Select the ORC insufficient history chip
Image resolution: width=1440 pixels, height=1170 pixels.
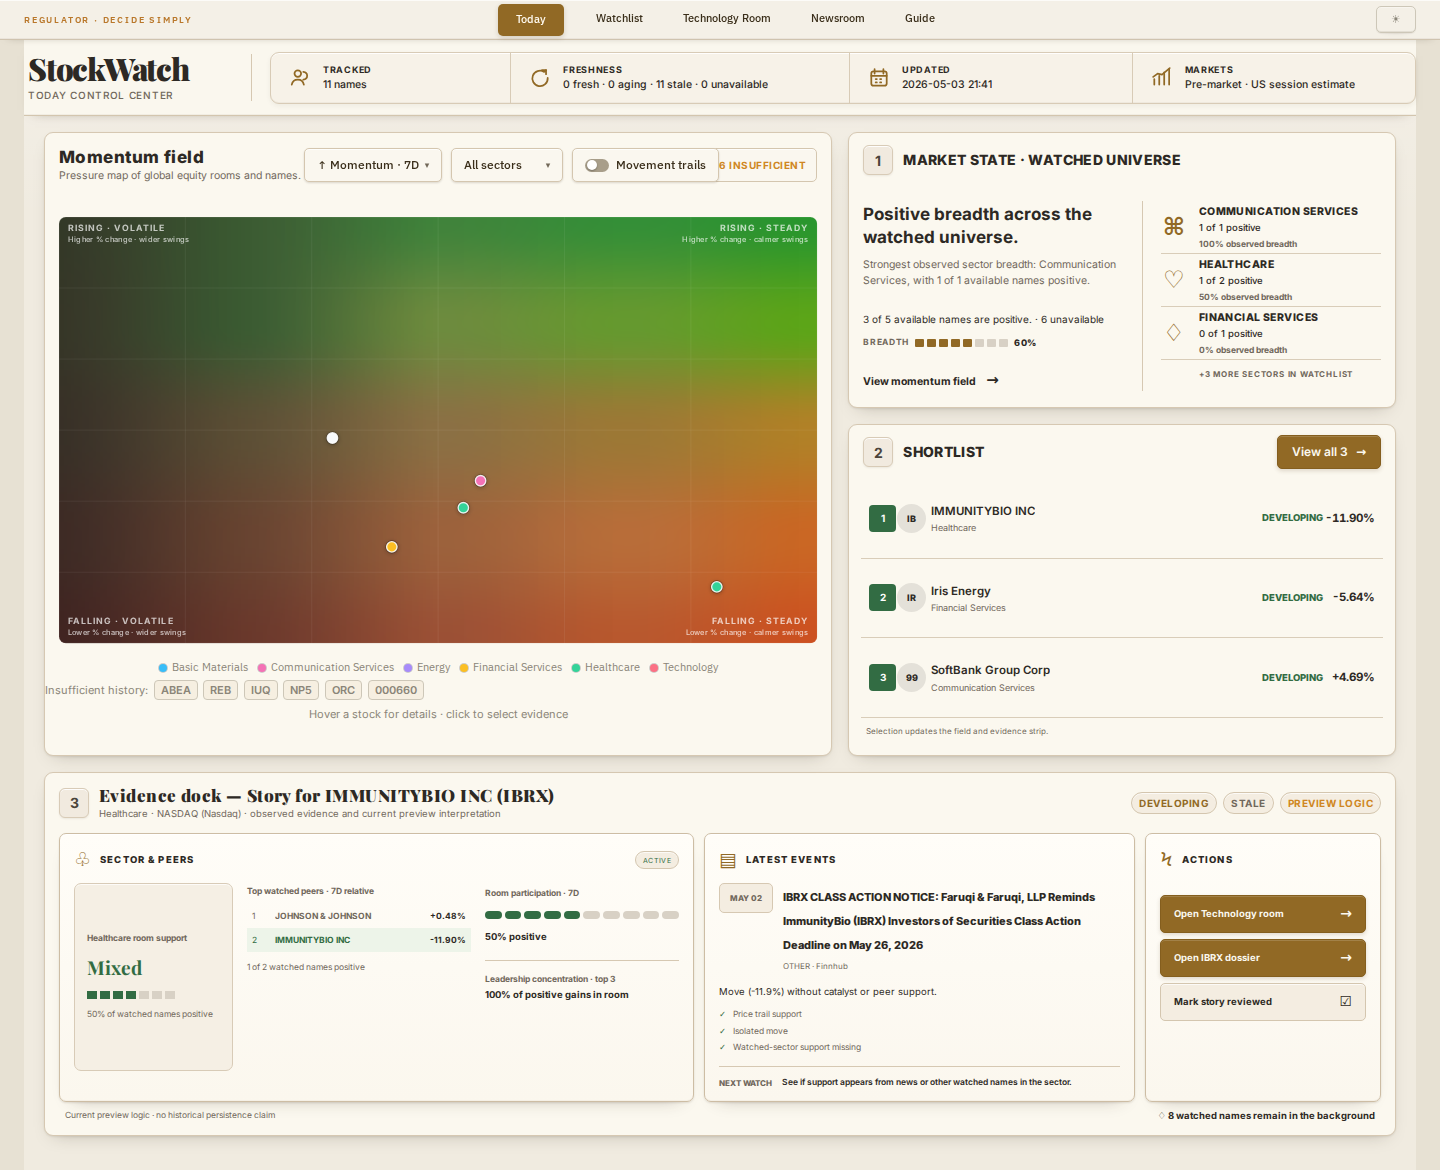(x=343, y=690)
